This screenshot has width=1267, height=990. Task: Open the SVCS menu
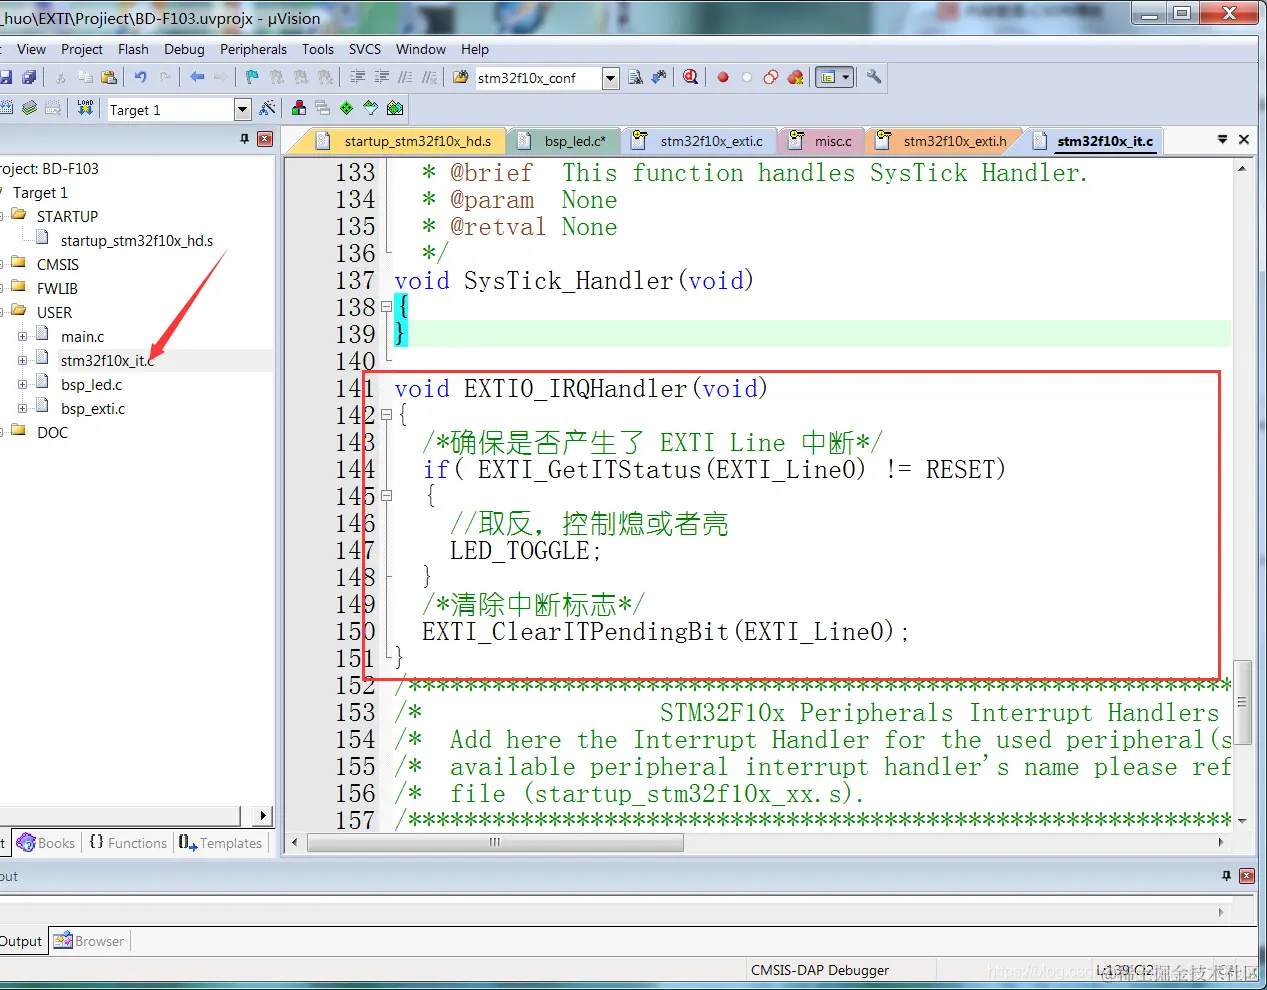click(x=365, y=49)
